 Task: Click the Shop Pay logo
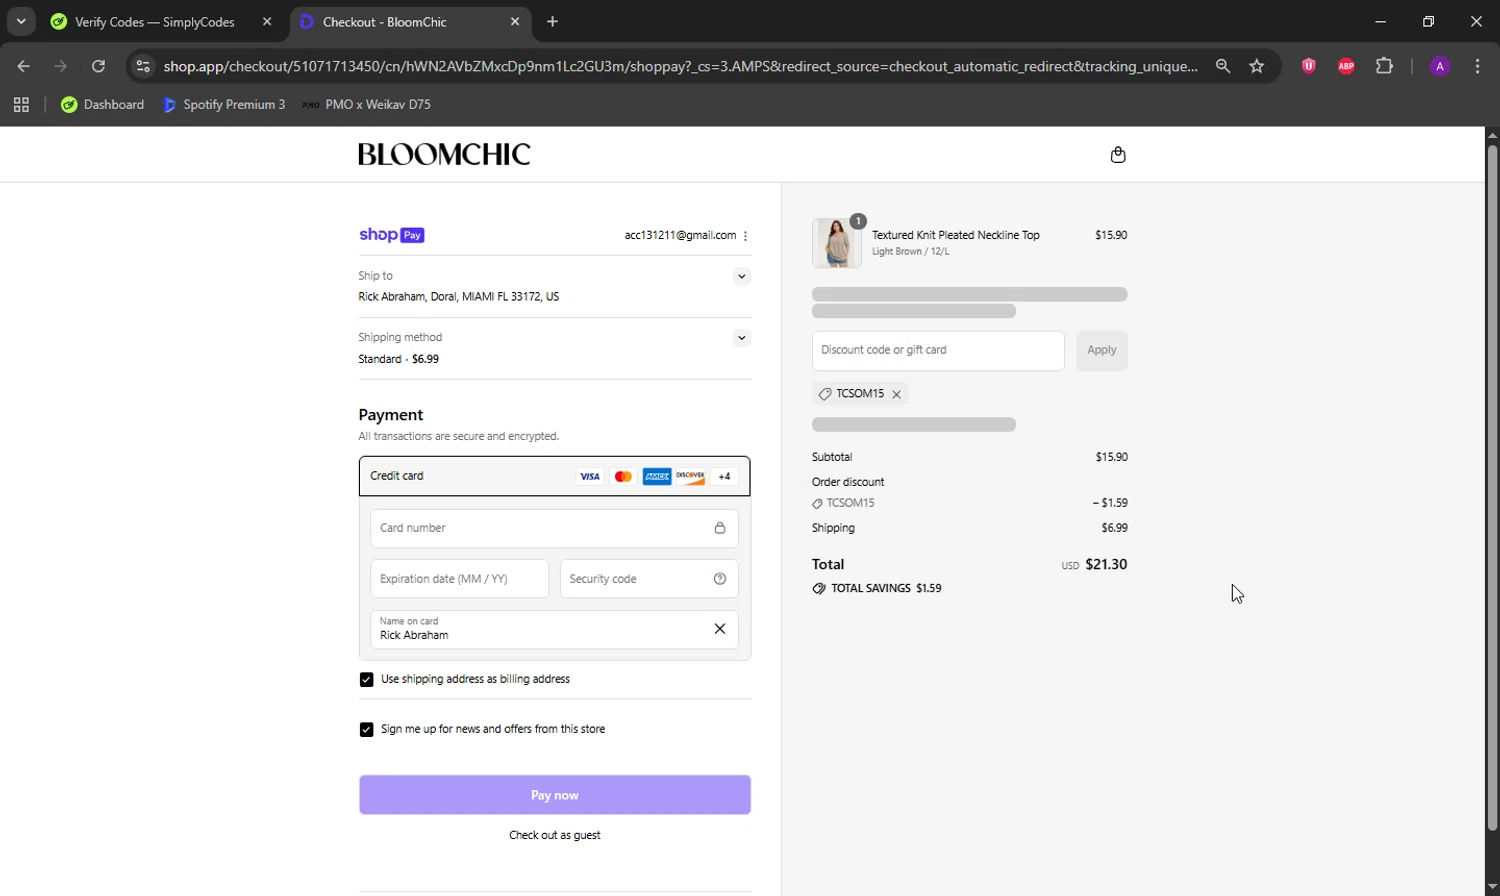point(392,235)
